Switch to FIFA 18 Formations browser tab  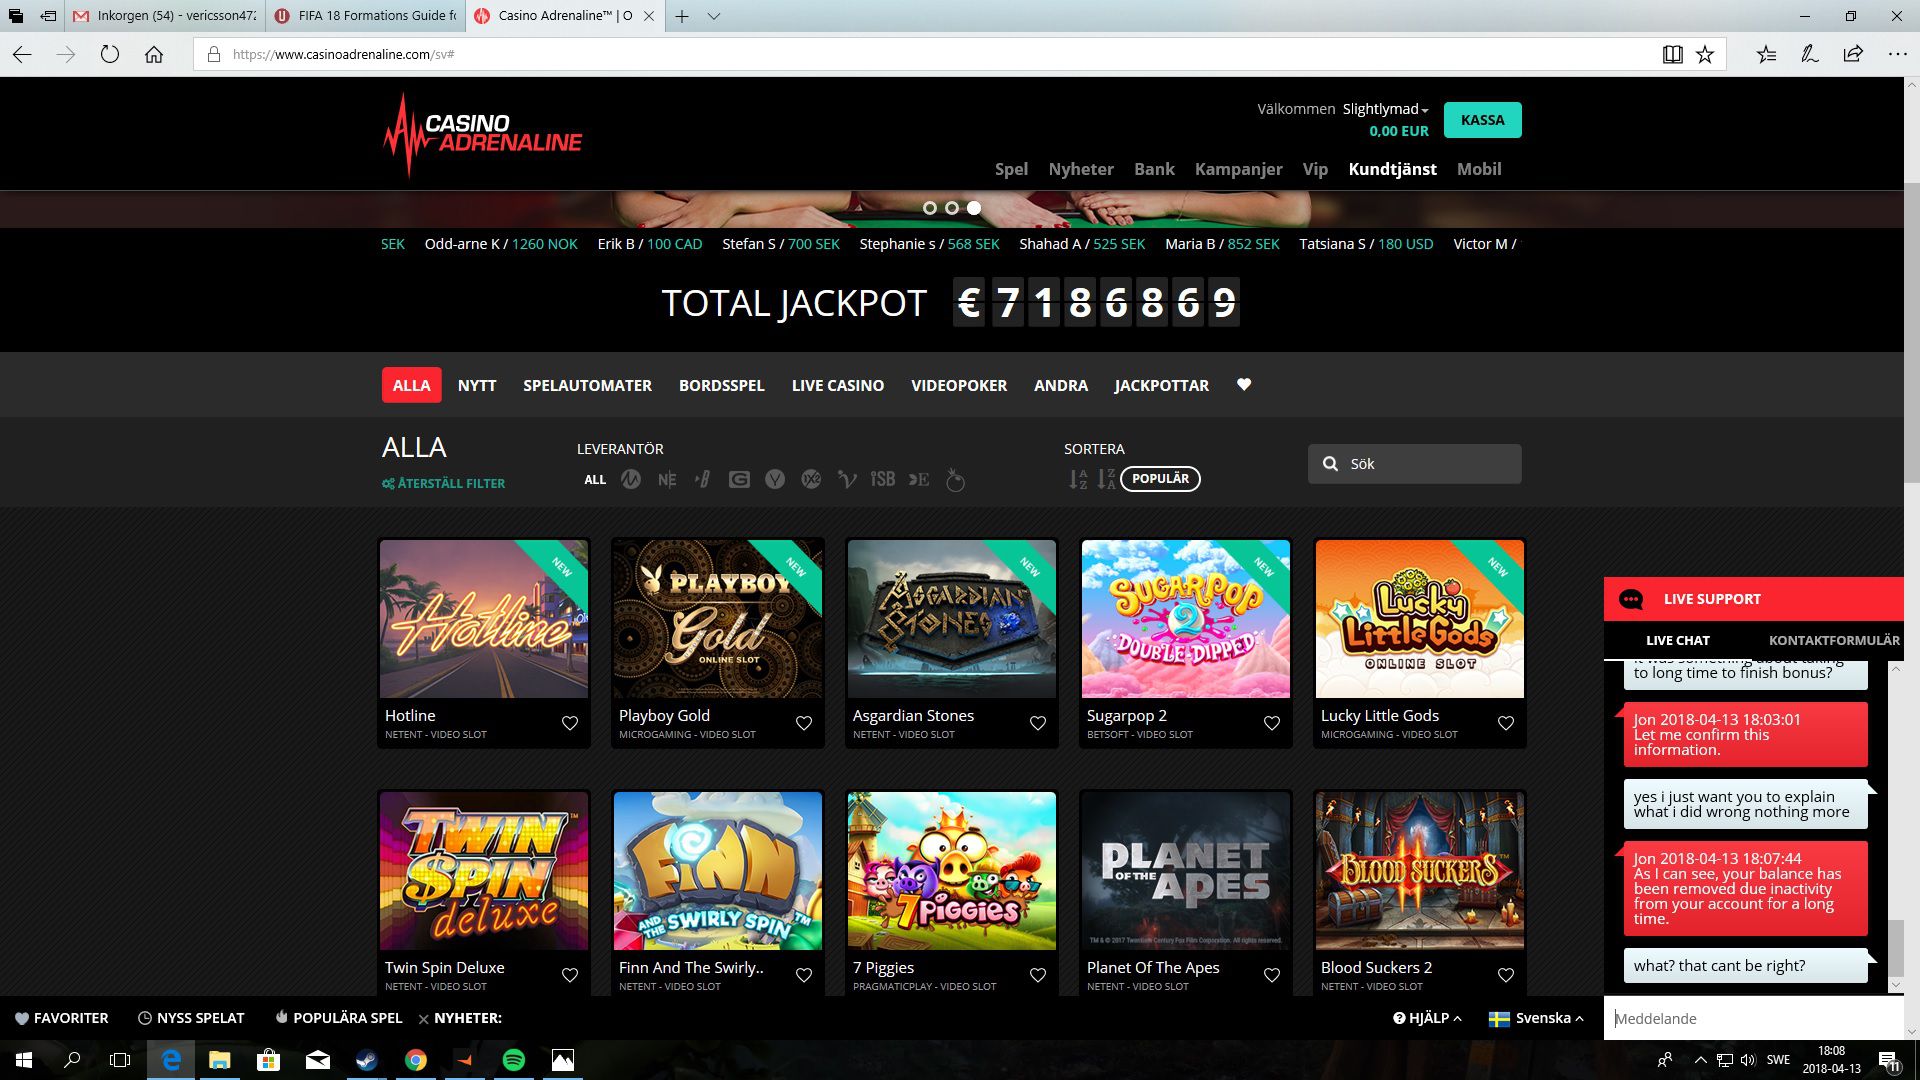click(x=365, y=16)
